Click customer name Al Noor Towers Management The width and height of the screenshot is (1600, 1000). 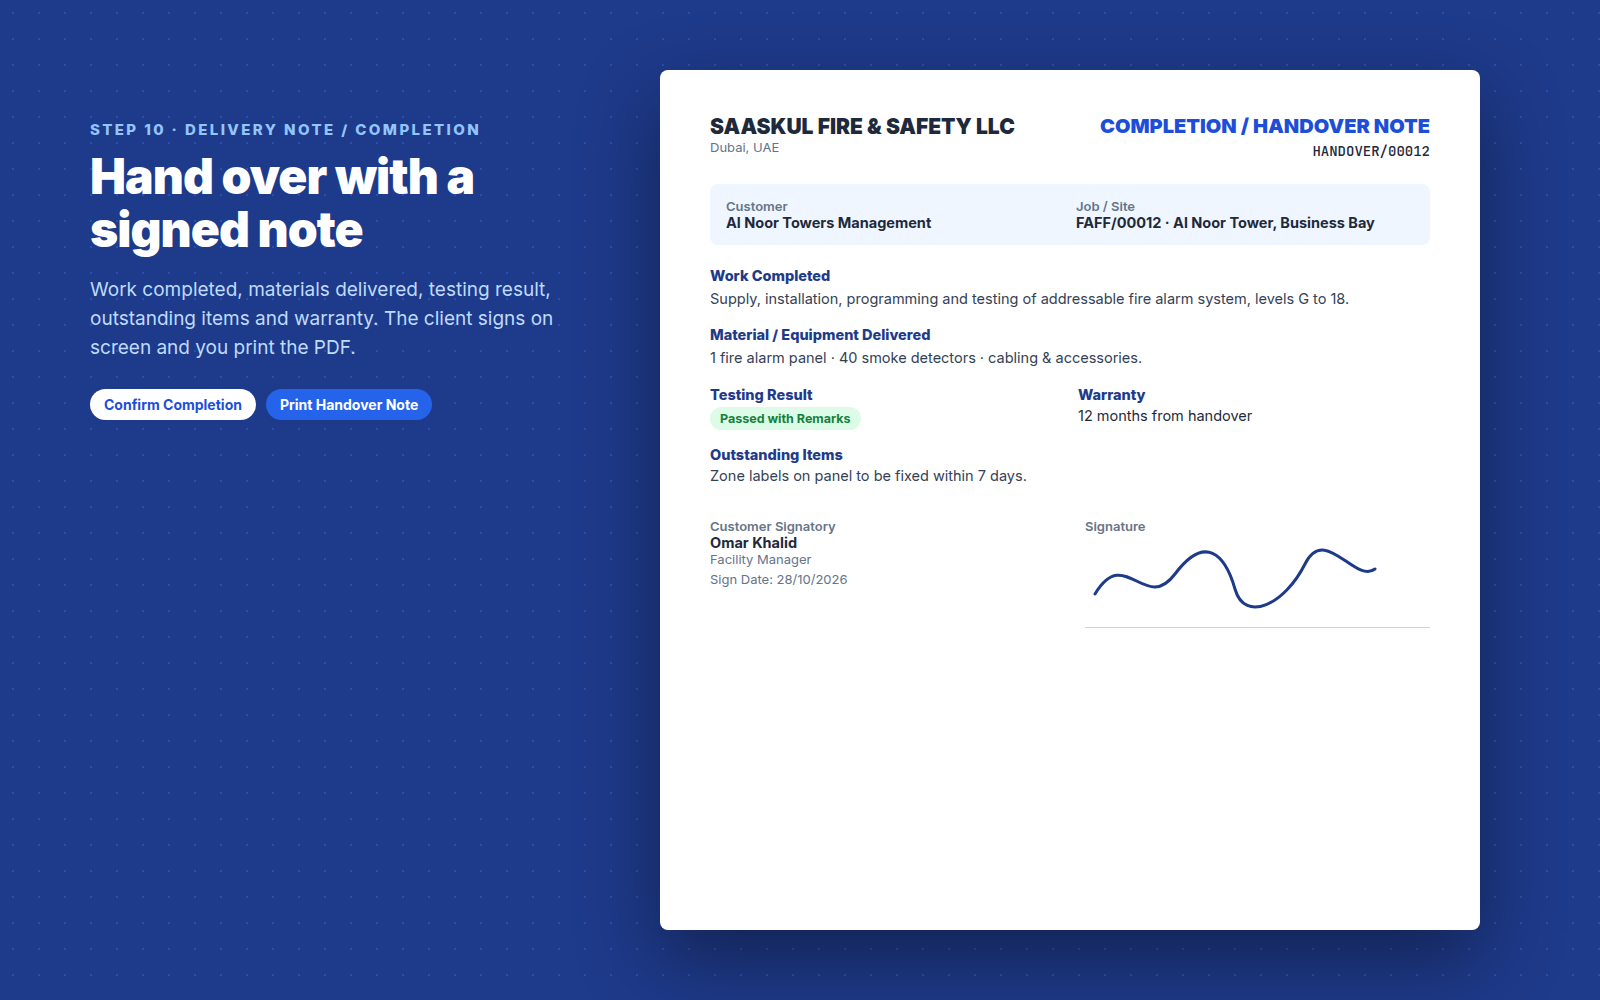pos(828,223)
